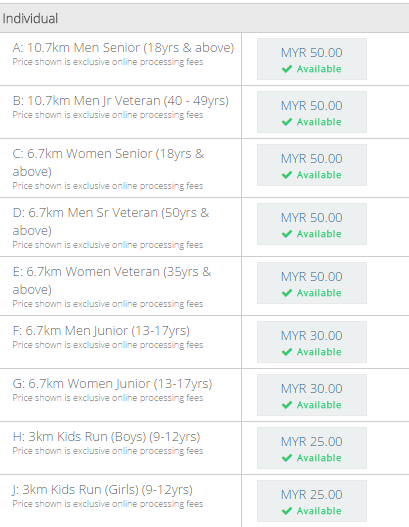This screenshot has width=409, height=527.
Task: Click E: 6.7km Women Veteran category name
Action: [112, 280]
